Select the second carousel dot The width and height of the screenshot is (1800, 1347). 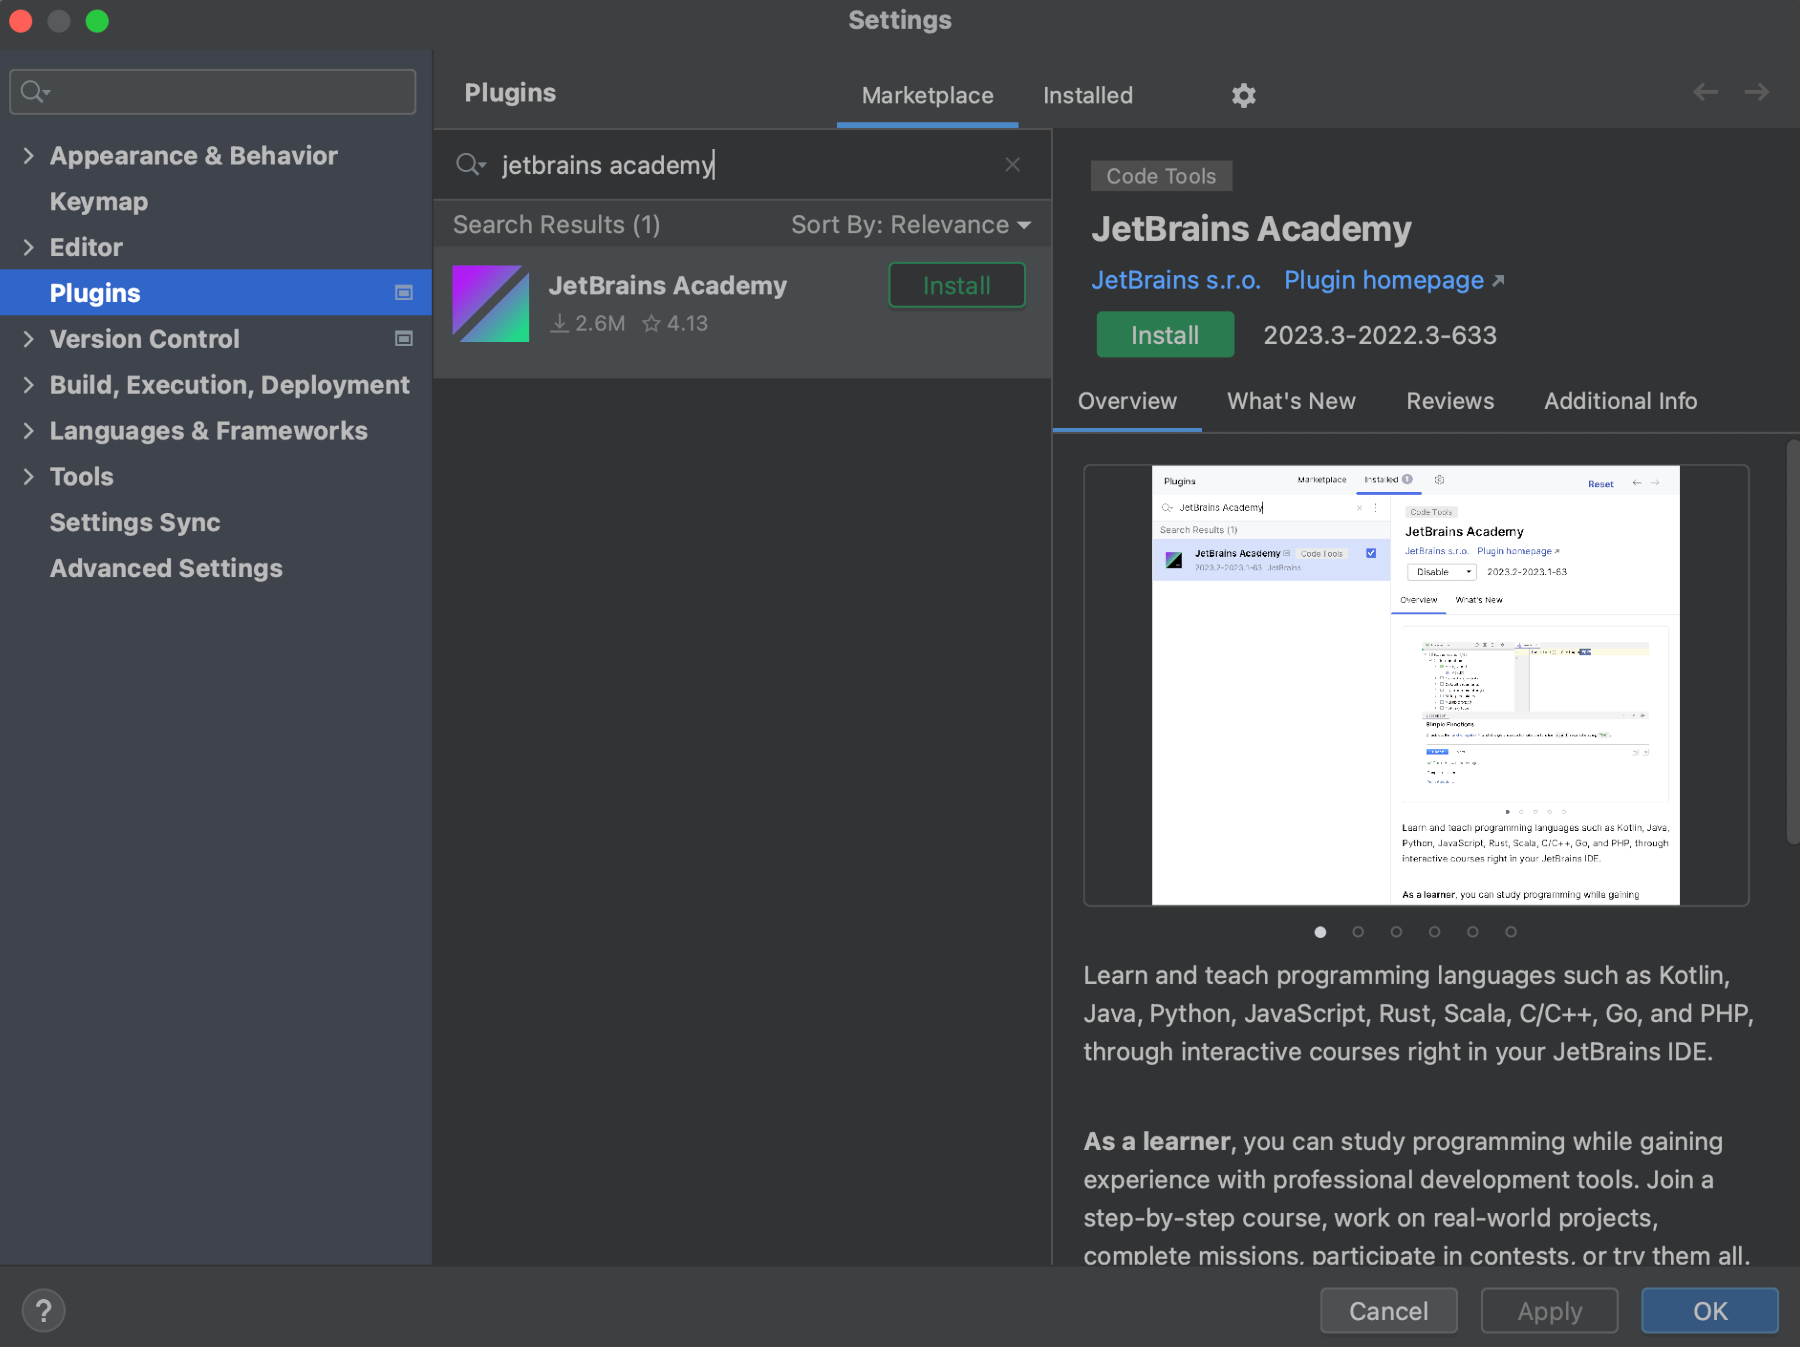pos(1358,931)
